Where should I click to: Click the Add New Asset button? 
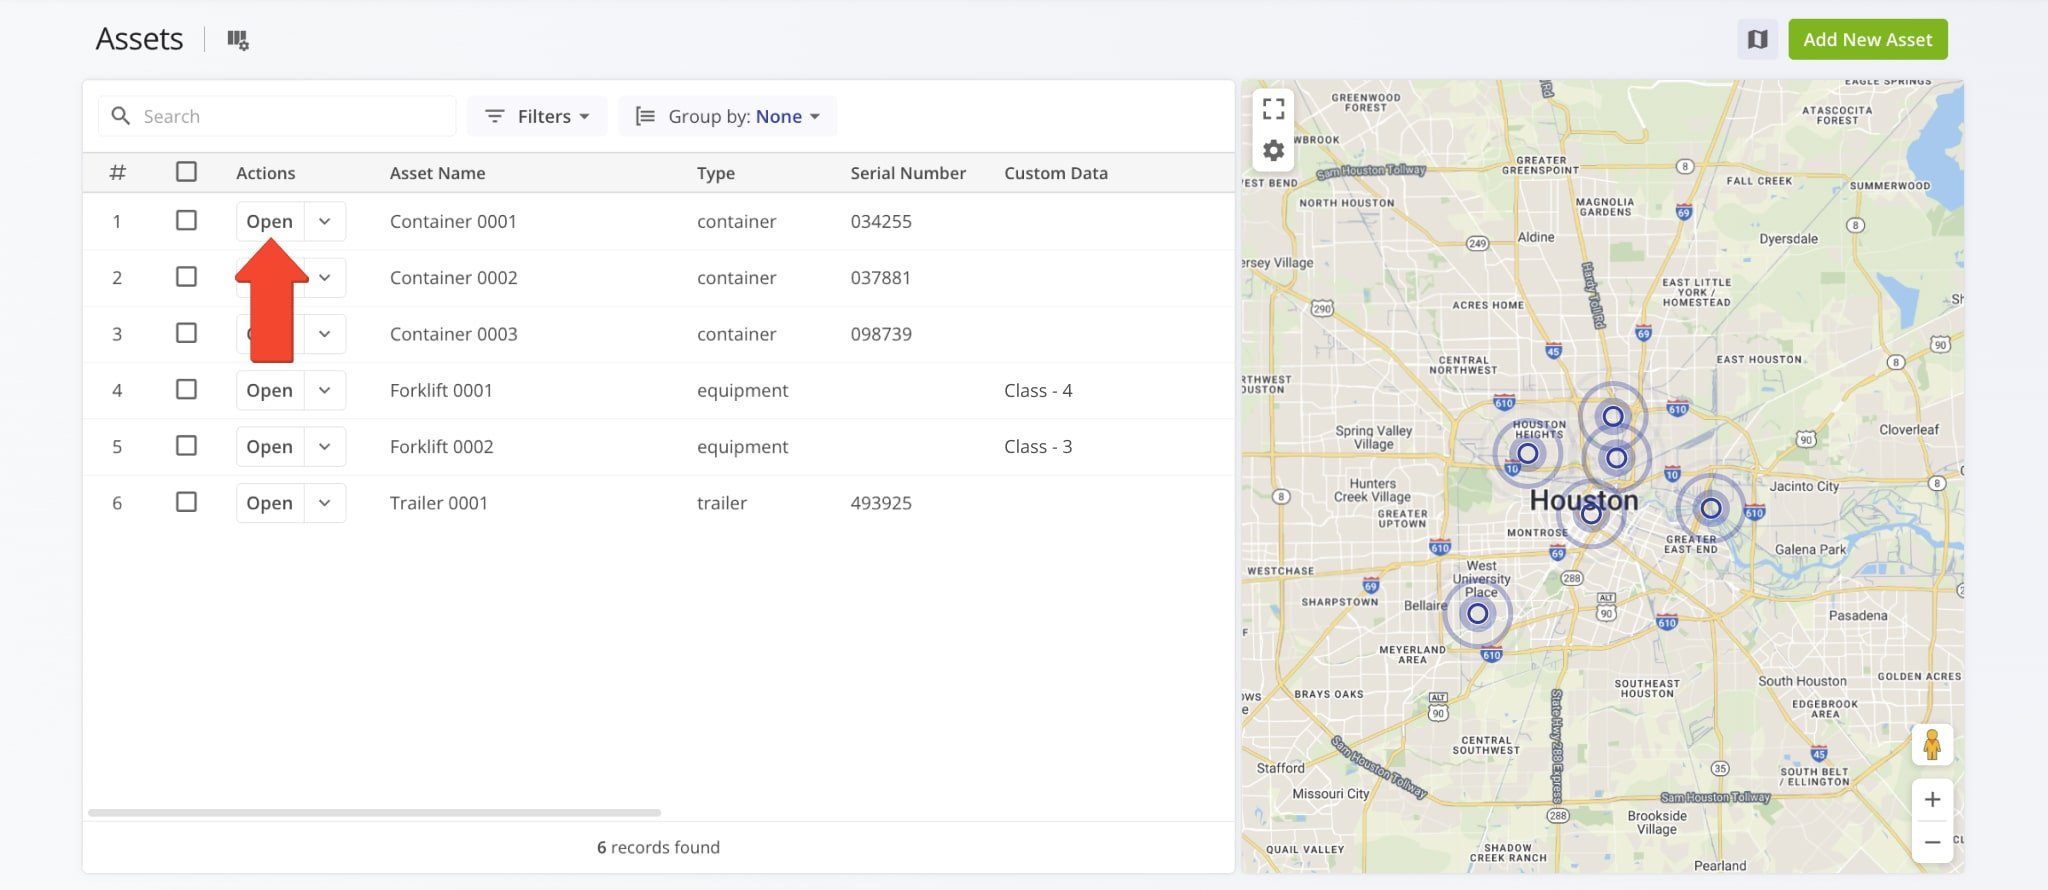point(1867,40)
